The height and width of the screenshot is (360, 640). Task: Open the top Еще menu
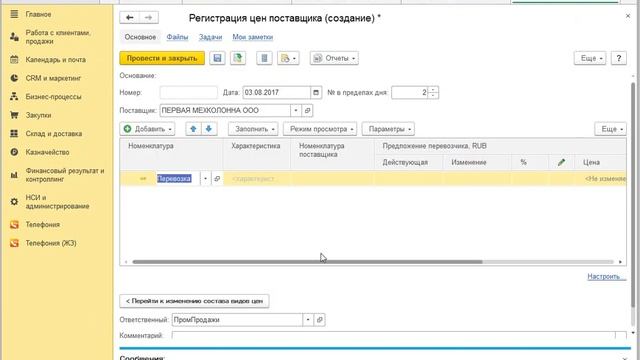coord(590,58)
